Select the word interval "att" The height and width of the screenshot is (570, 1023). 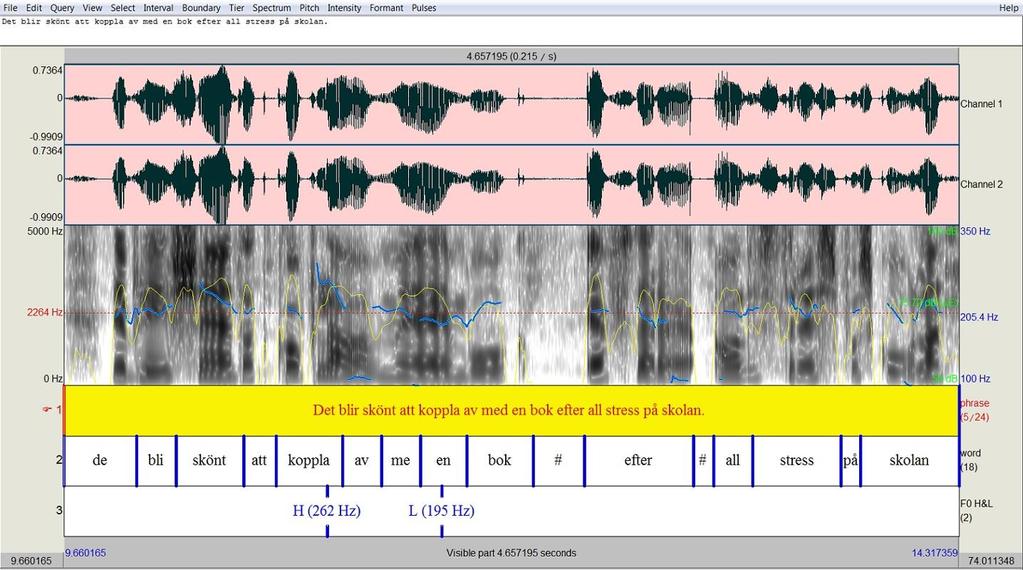[x=260, y=460]
